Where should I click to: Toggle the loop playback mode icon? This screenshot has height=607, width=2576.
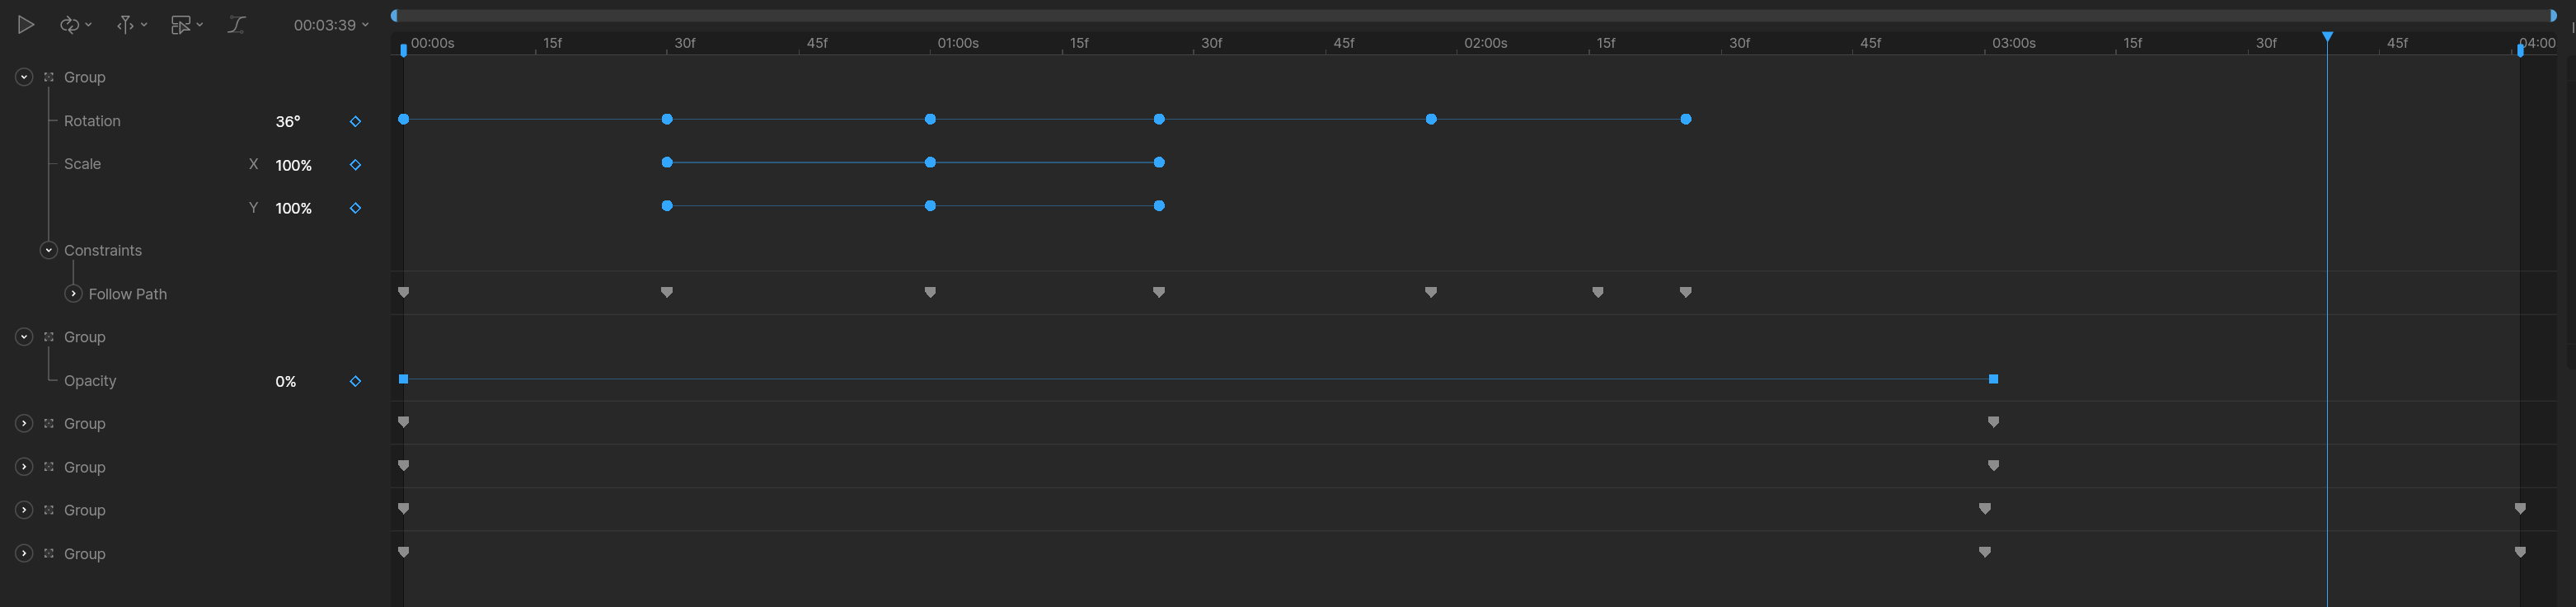69,25
